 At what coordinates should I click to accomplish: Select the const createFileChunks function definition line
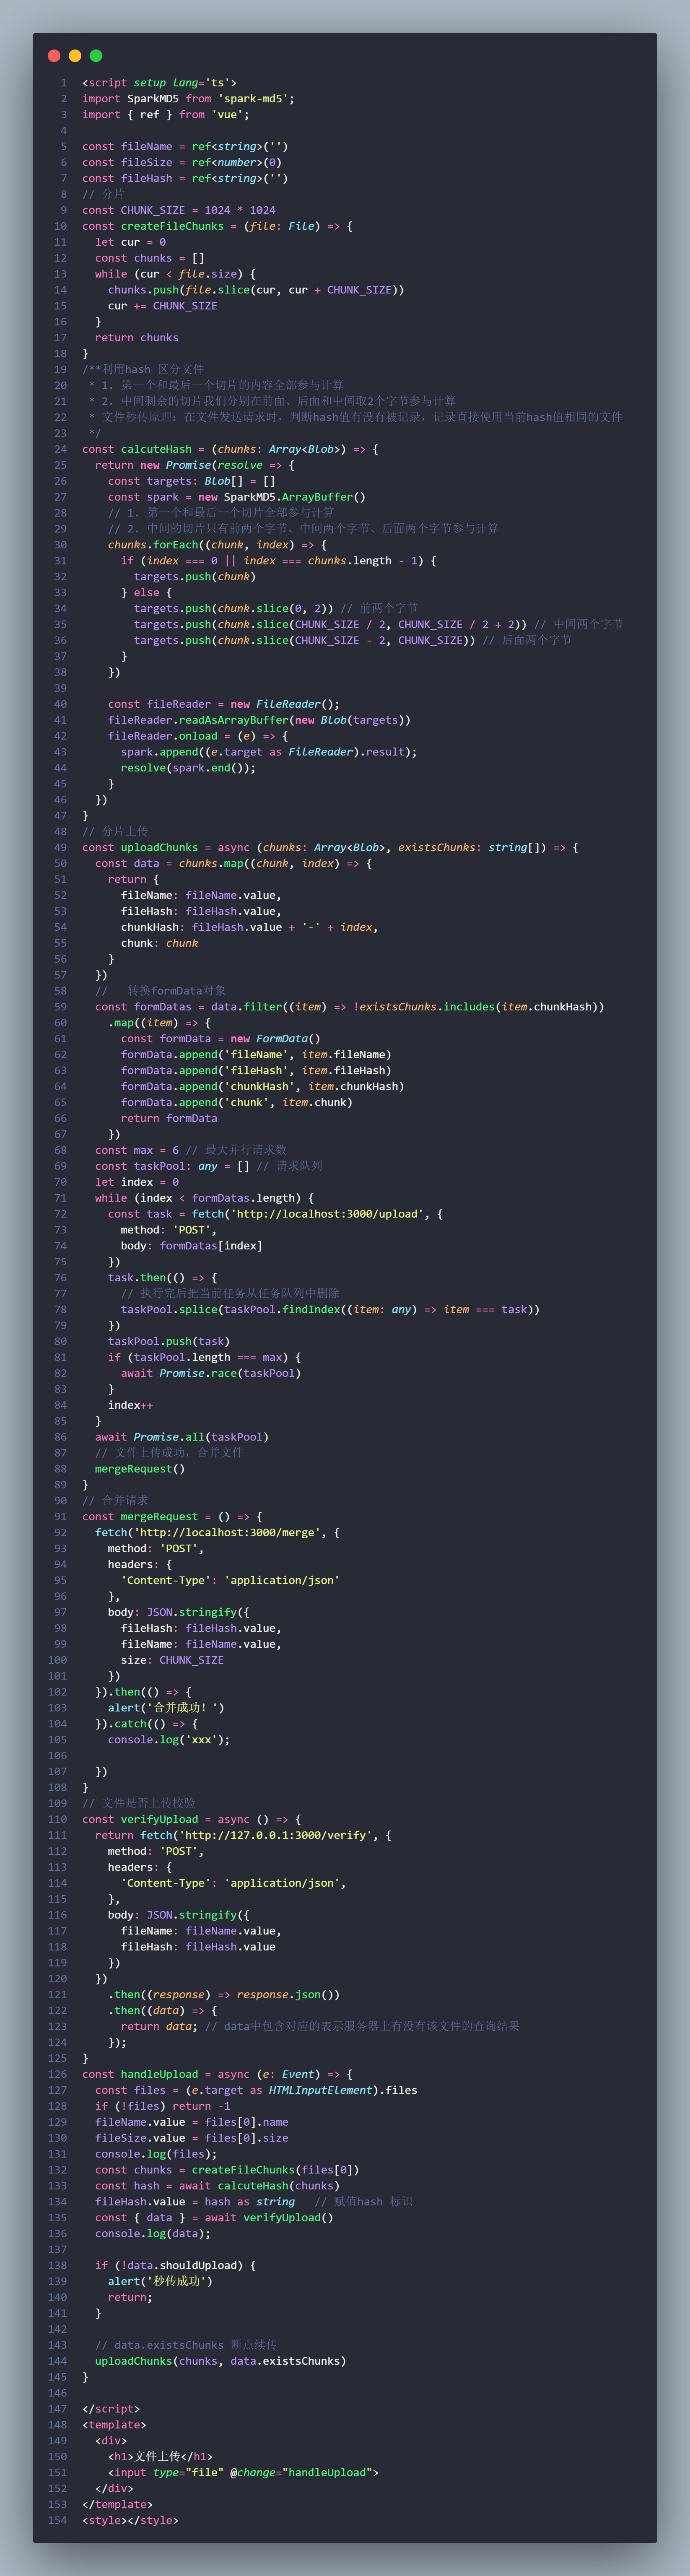pyautogui.click(x=217, y=226)
